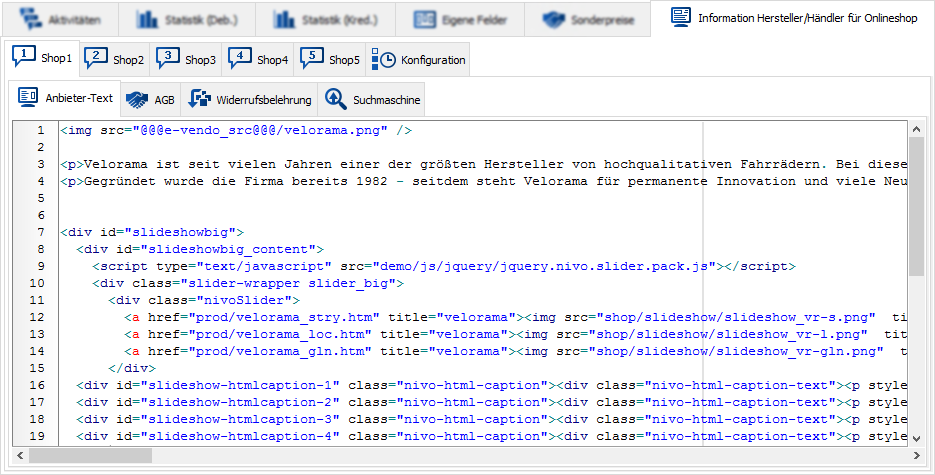This screenshot has width=935, height=475.
Task: Click the Sonderpreise handshake icon
Action: point(553,20)
